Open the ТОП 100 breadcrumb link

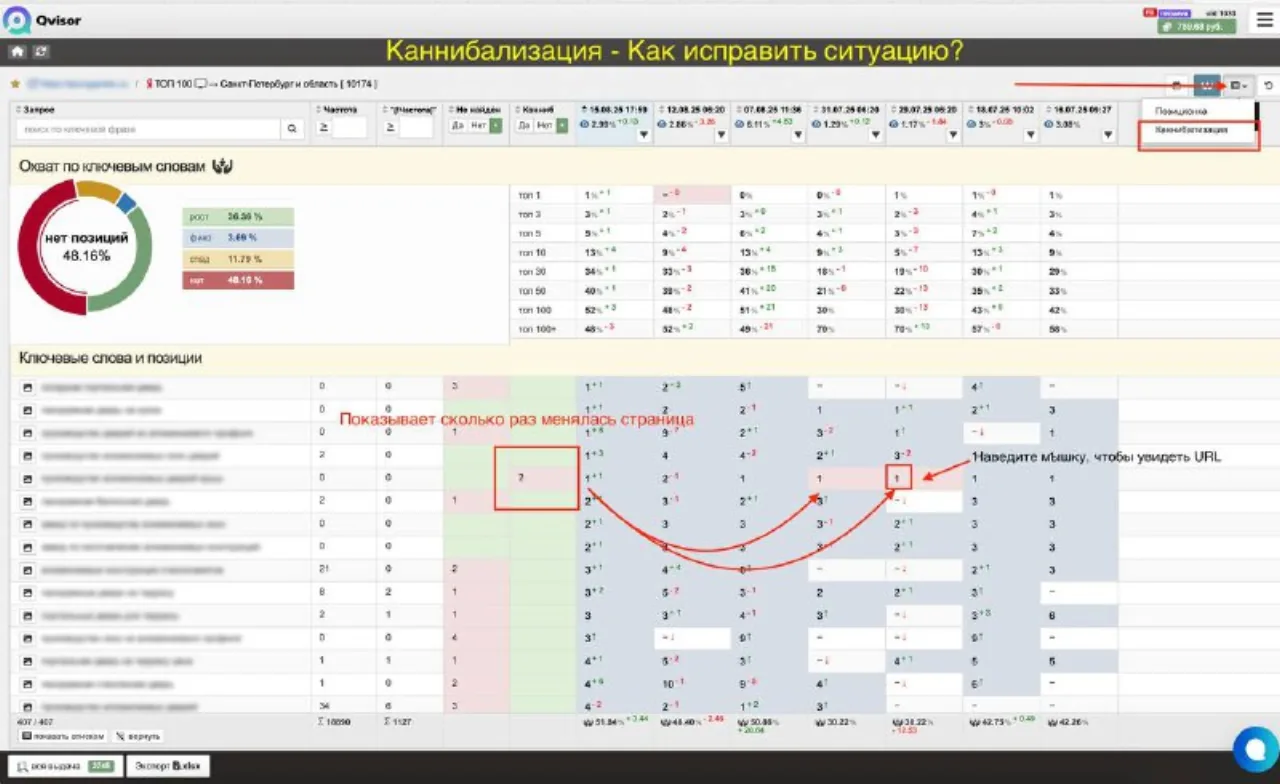click(x=174, y=84)
